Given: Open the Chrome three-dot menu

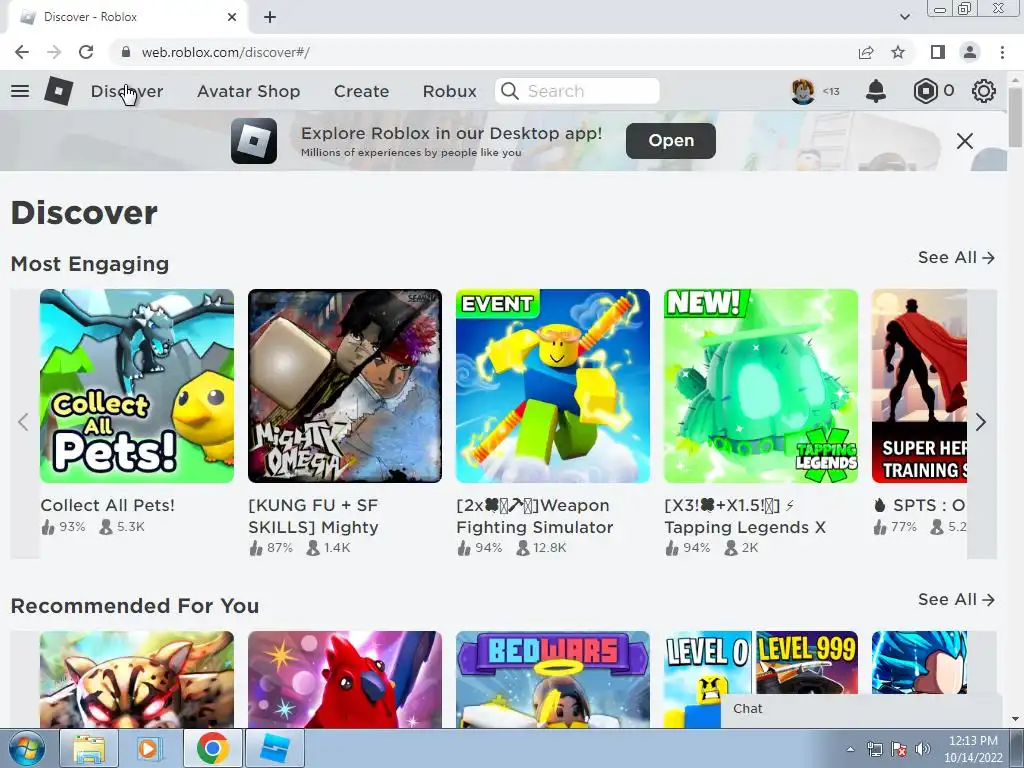Looking at the screenshot, I should coord(1002,52).
